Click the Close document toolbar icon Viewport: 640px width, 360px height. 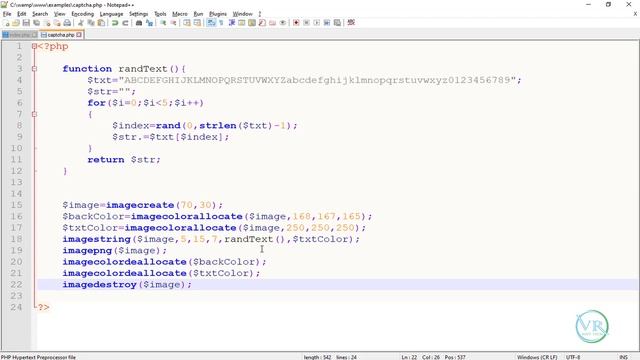(x=47, y=23)
